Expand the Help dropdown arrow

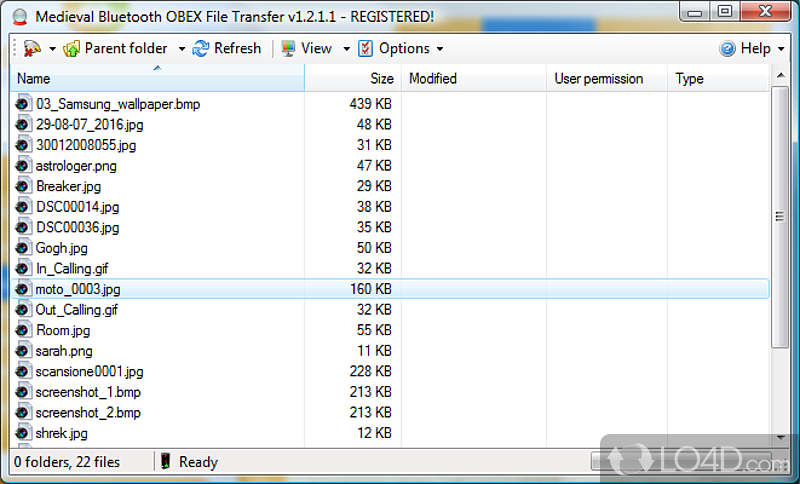(781, 49)
